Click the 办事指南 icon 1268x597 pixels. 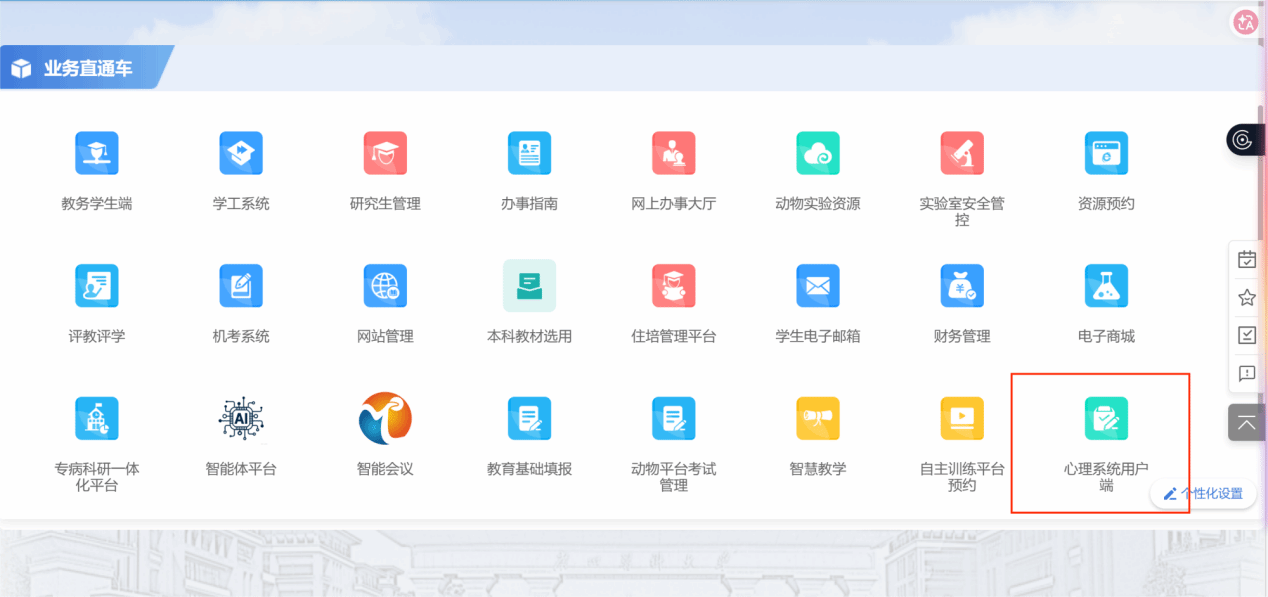pos(529,154)
